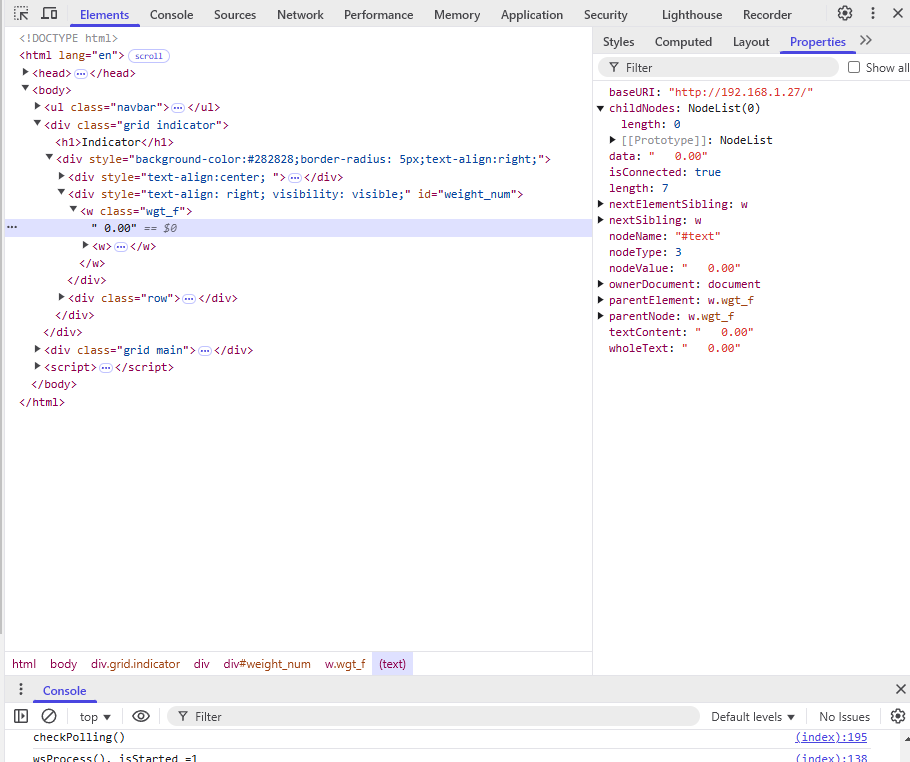The image size is (910, 762).
Task: Expand the head element node
Action: [27, 73]
